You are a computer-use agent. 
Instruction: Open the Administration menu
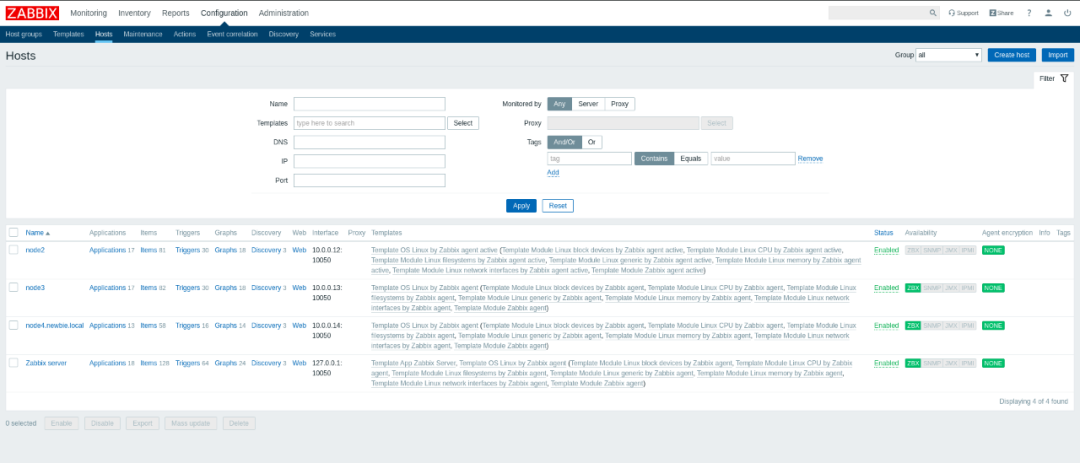coord(284,13)
